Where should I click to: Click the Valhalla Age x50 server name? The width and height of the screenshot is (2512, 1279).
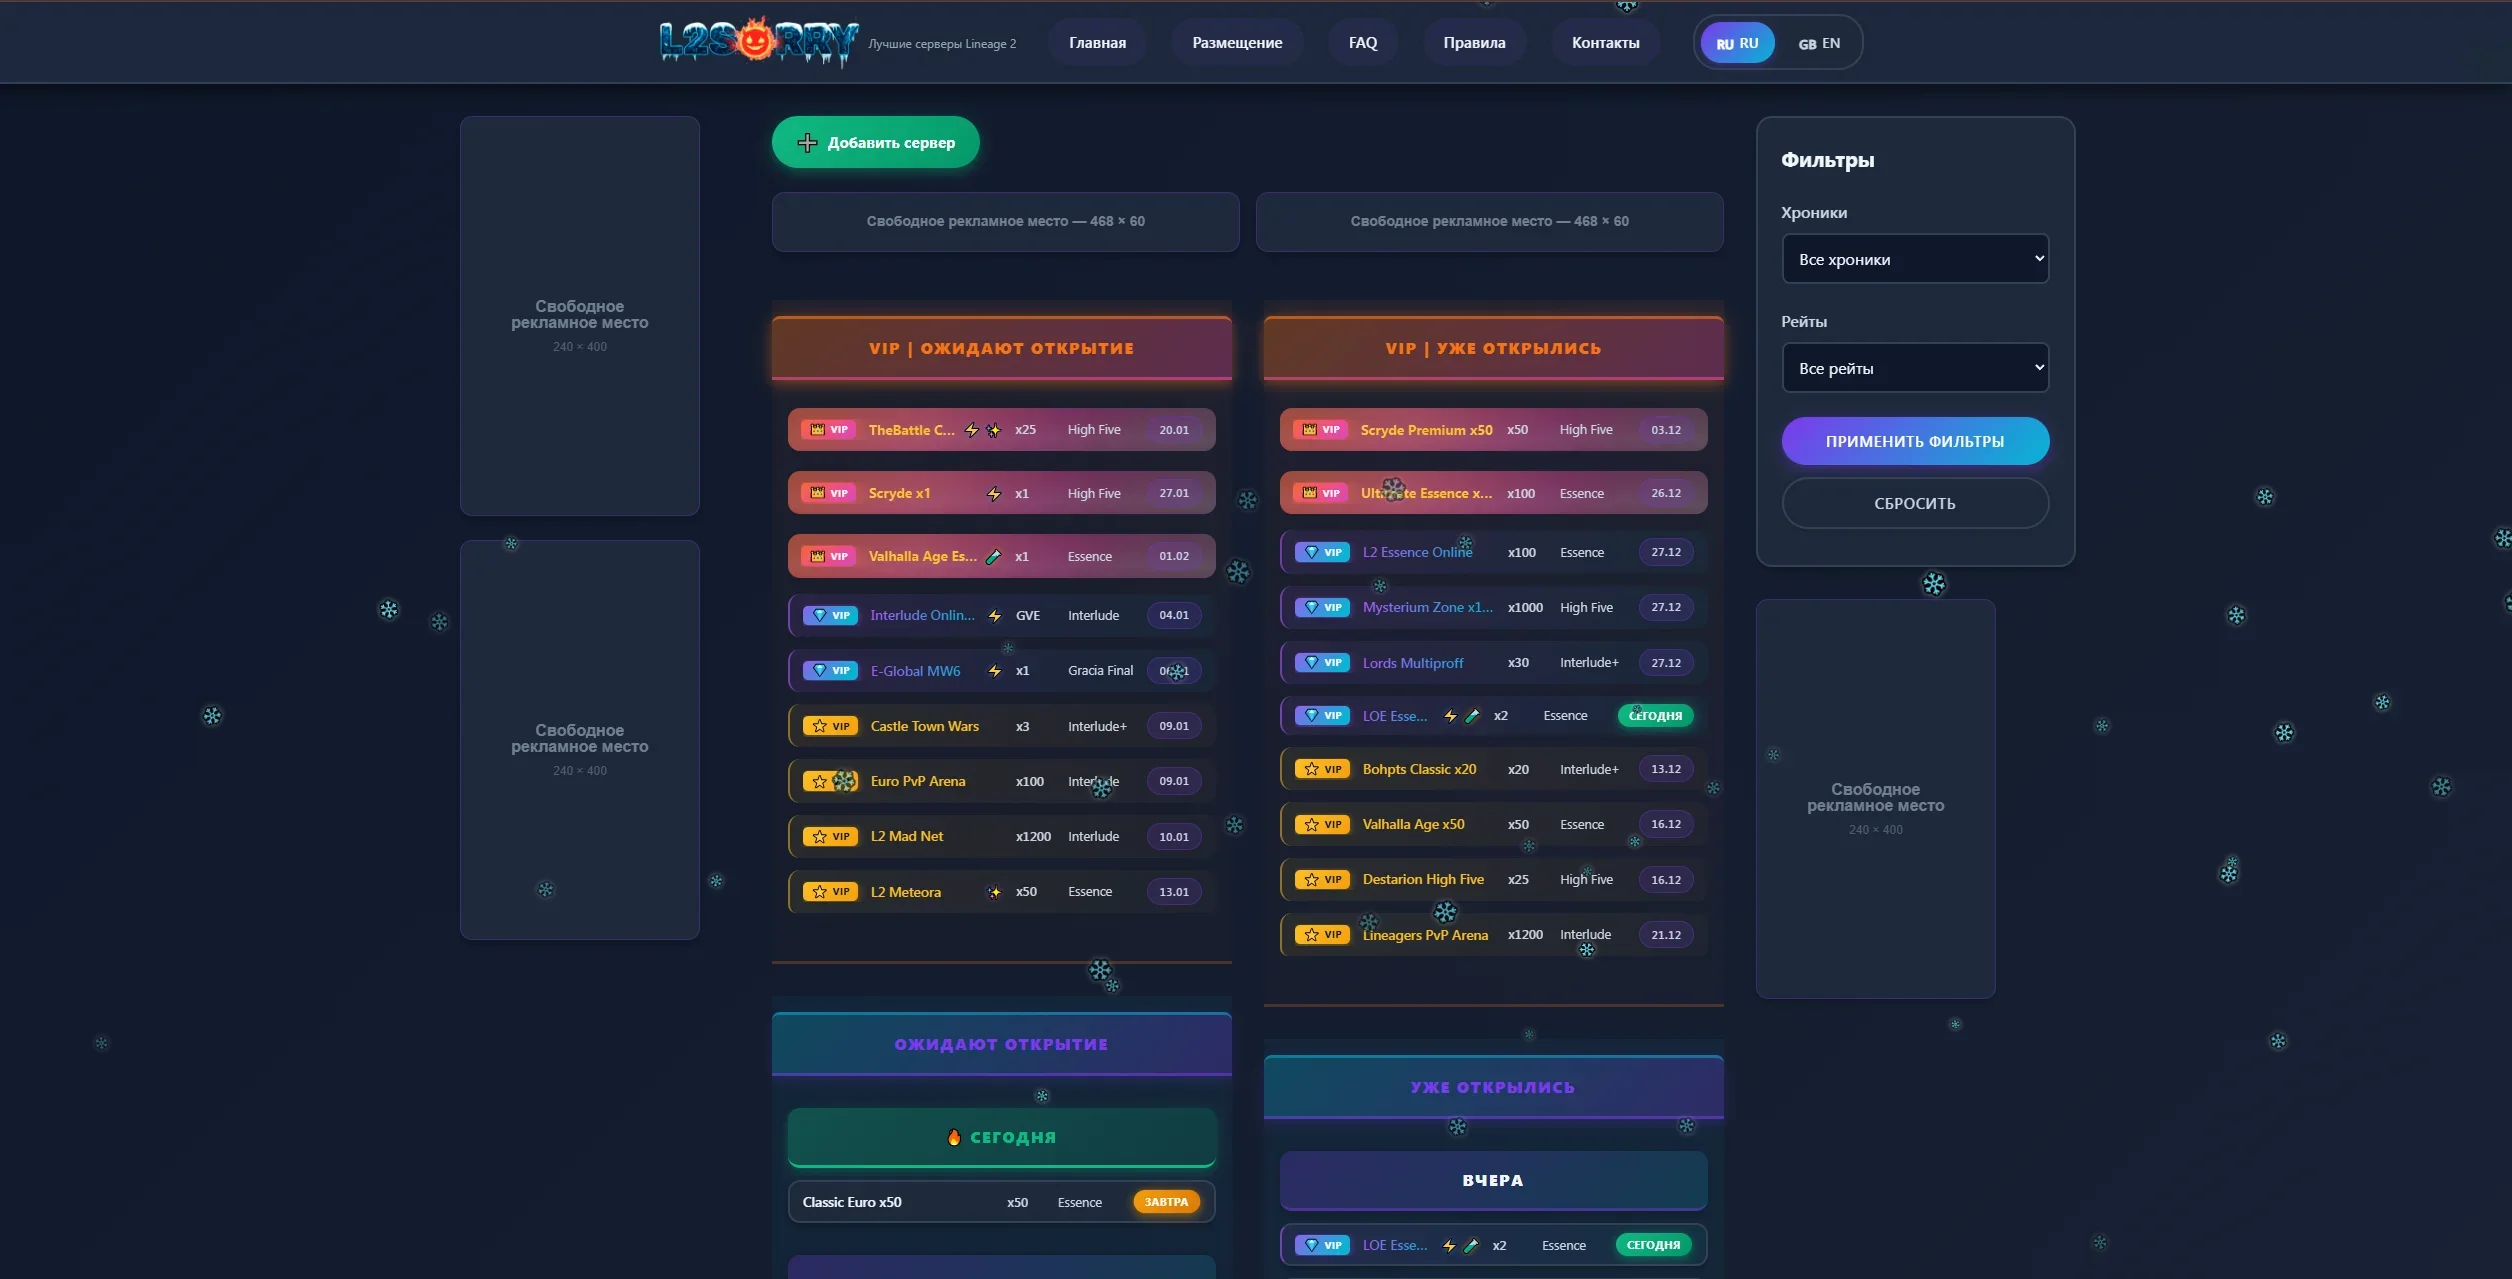click(x=1413, y=825)
